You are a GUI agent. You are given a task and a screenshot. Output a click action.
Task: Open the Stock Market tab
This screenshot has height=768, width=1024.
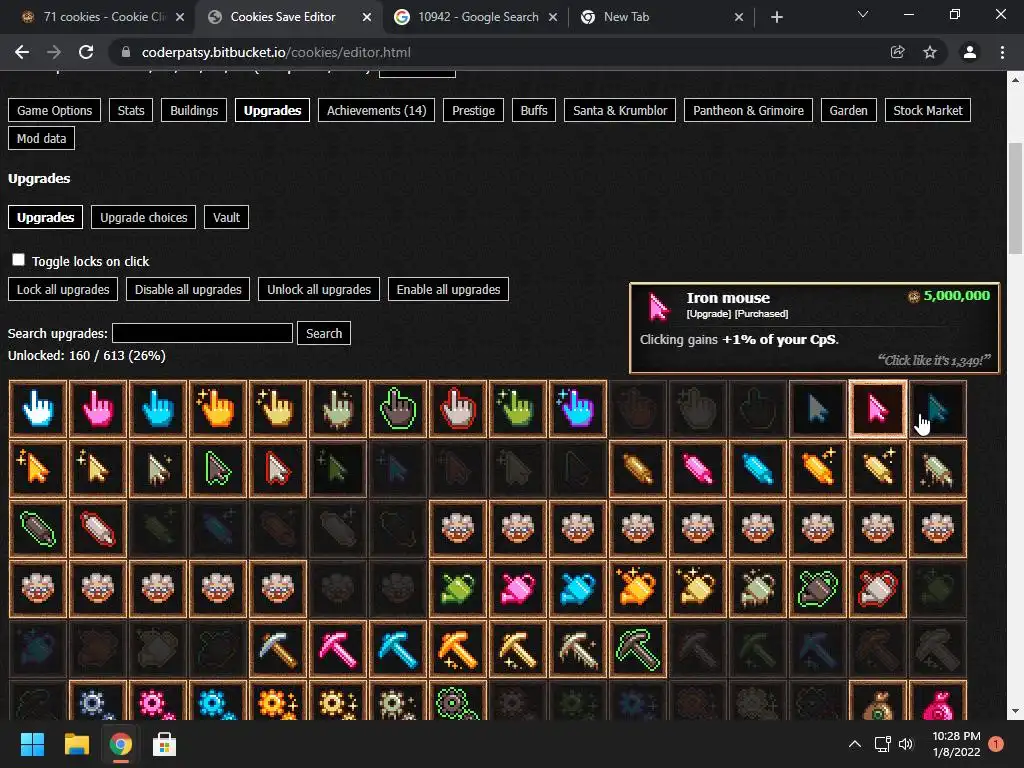tap(928, 110)
